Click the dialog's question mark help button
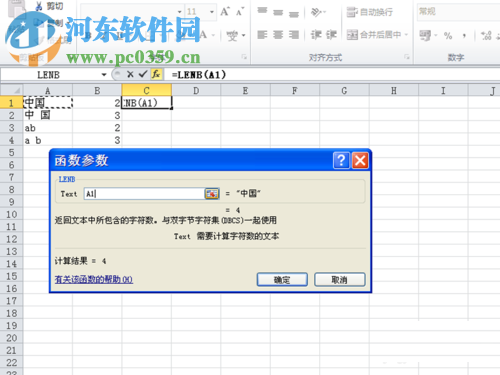Screen dimensions: 500x375 (341, 160)
